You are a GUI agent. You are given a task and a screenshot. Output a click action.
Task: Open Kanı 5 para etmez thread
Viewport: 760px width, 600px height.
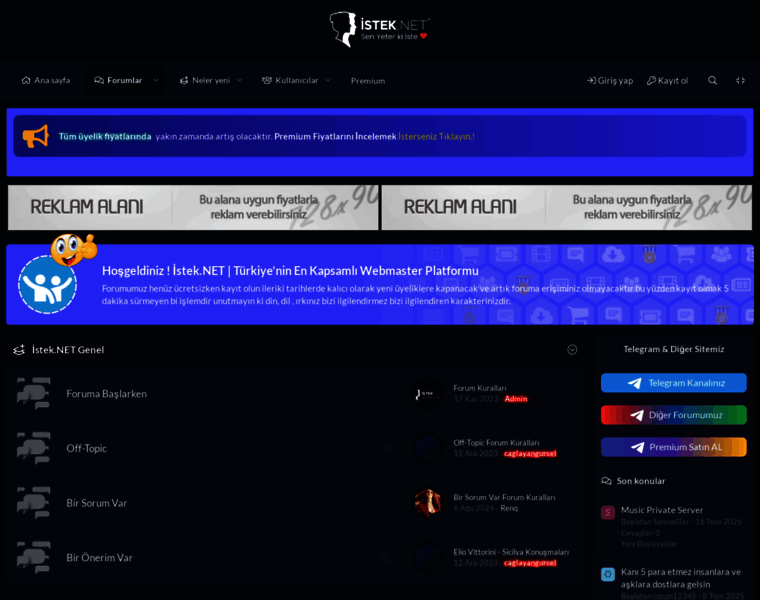[x=681, y=578]
